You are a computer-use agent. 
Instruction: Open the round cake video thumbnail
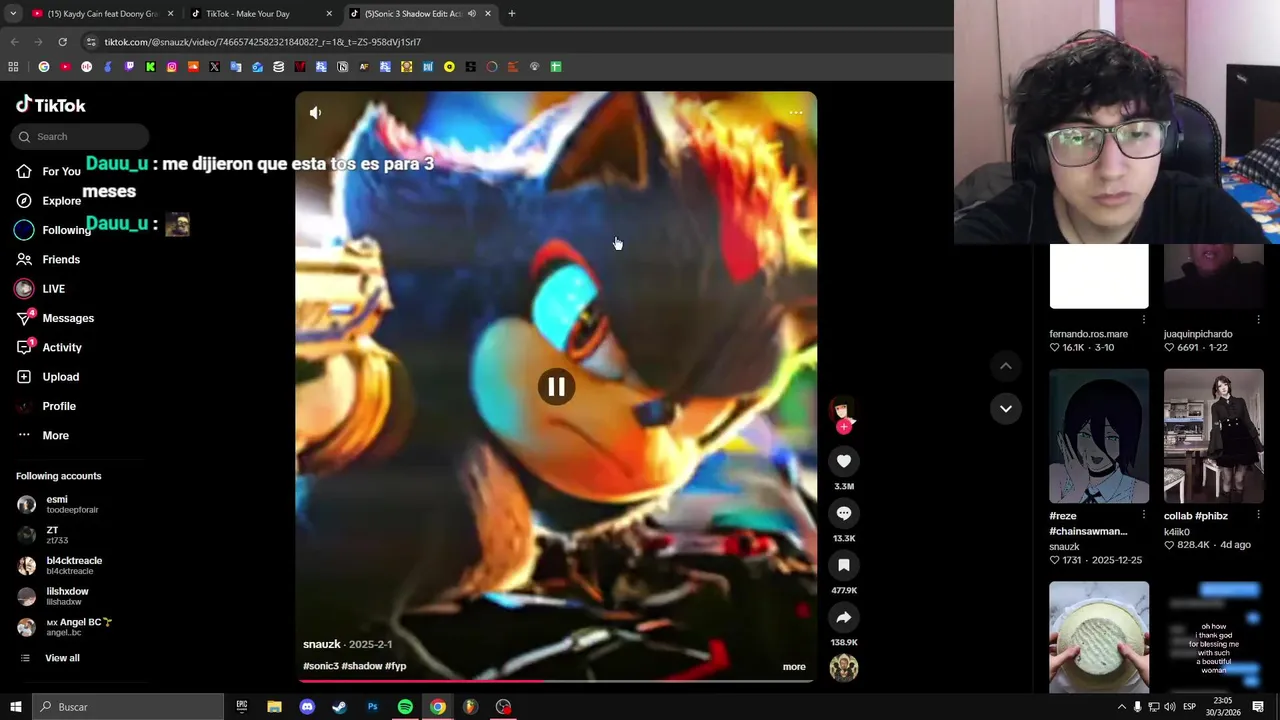pyautogui.click(x=1099, y=637)
